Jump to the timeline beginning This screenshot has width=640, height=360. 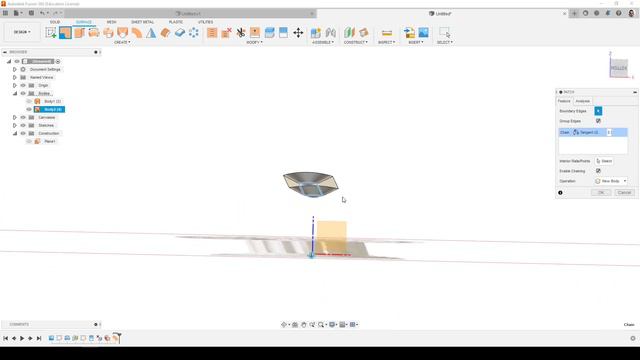tap(5, 338)
